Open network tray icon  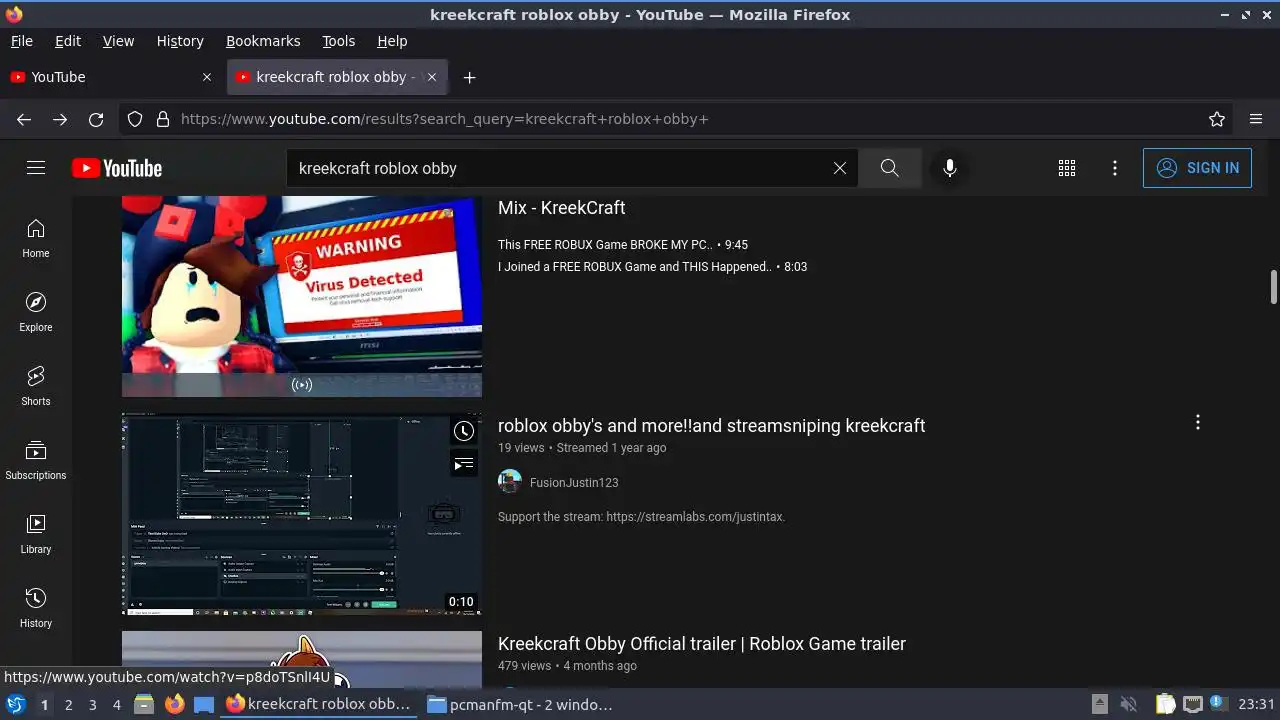pos(1192,704)
